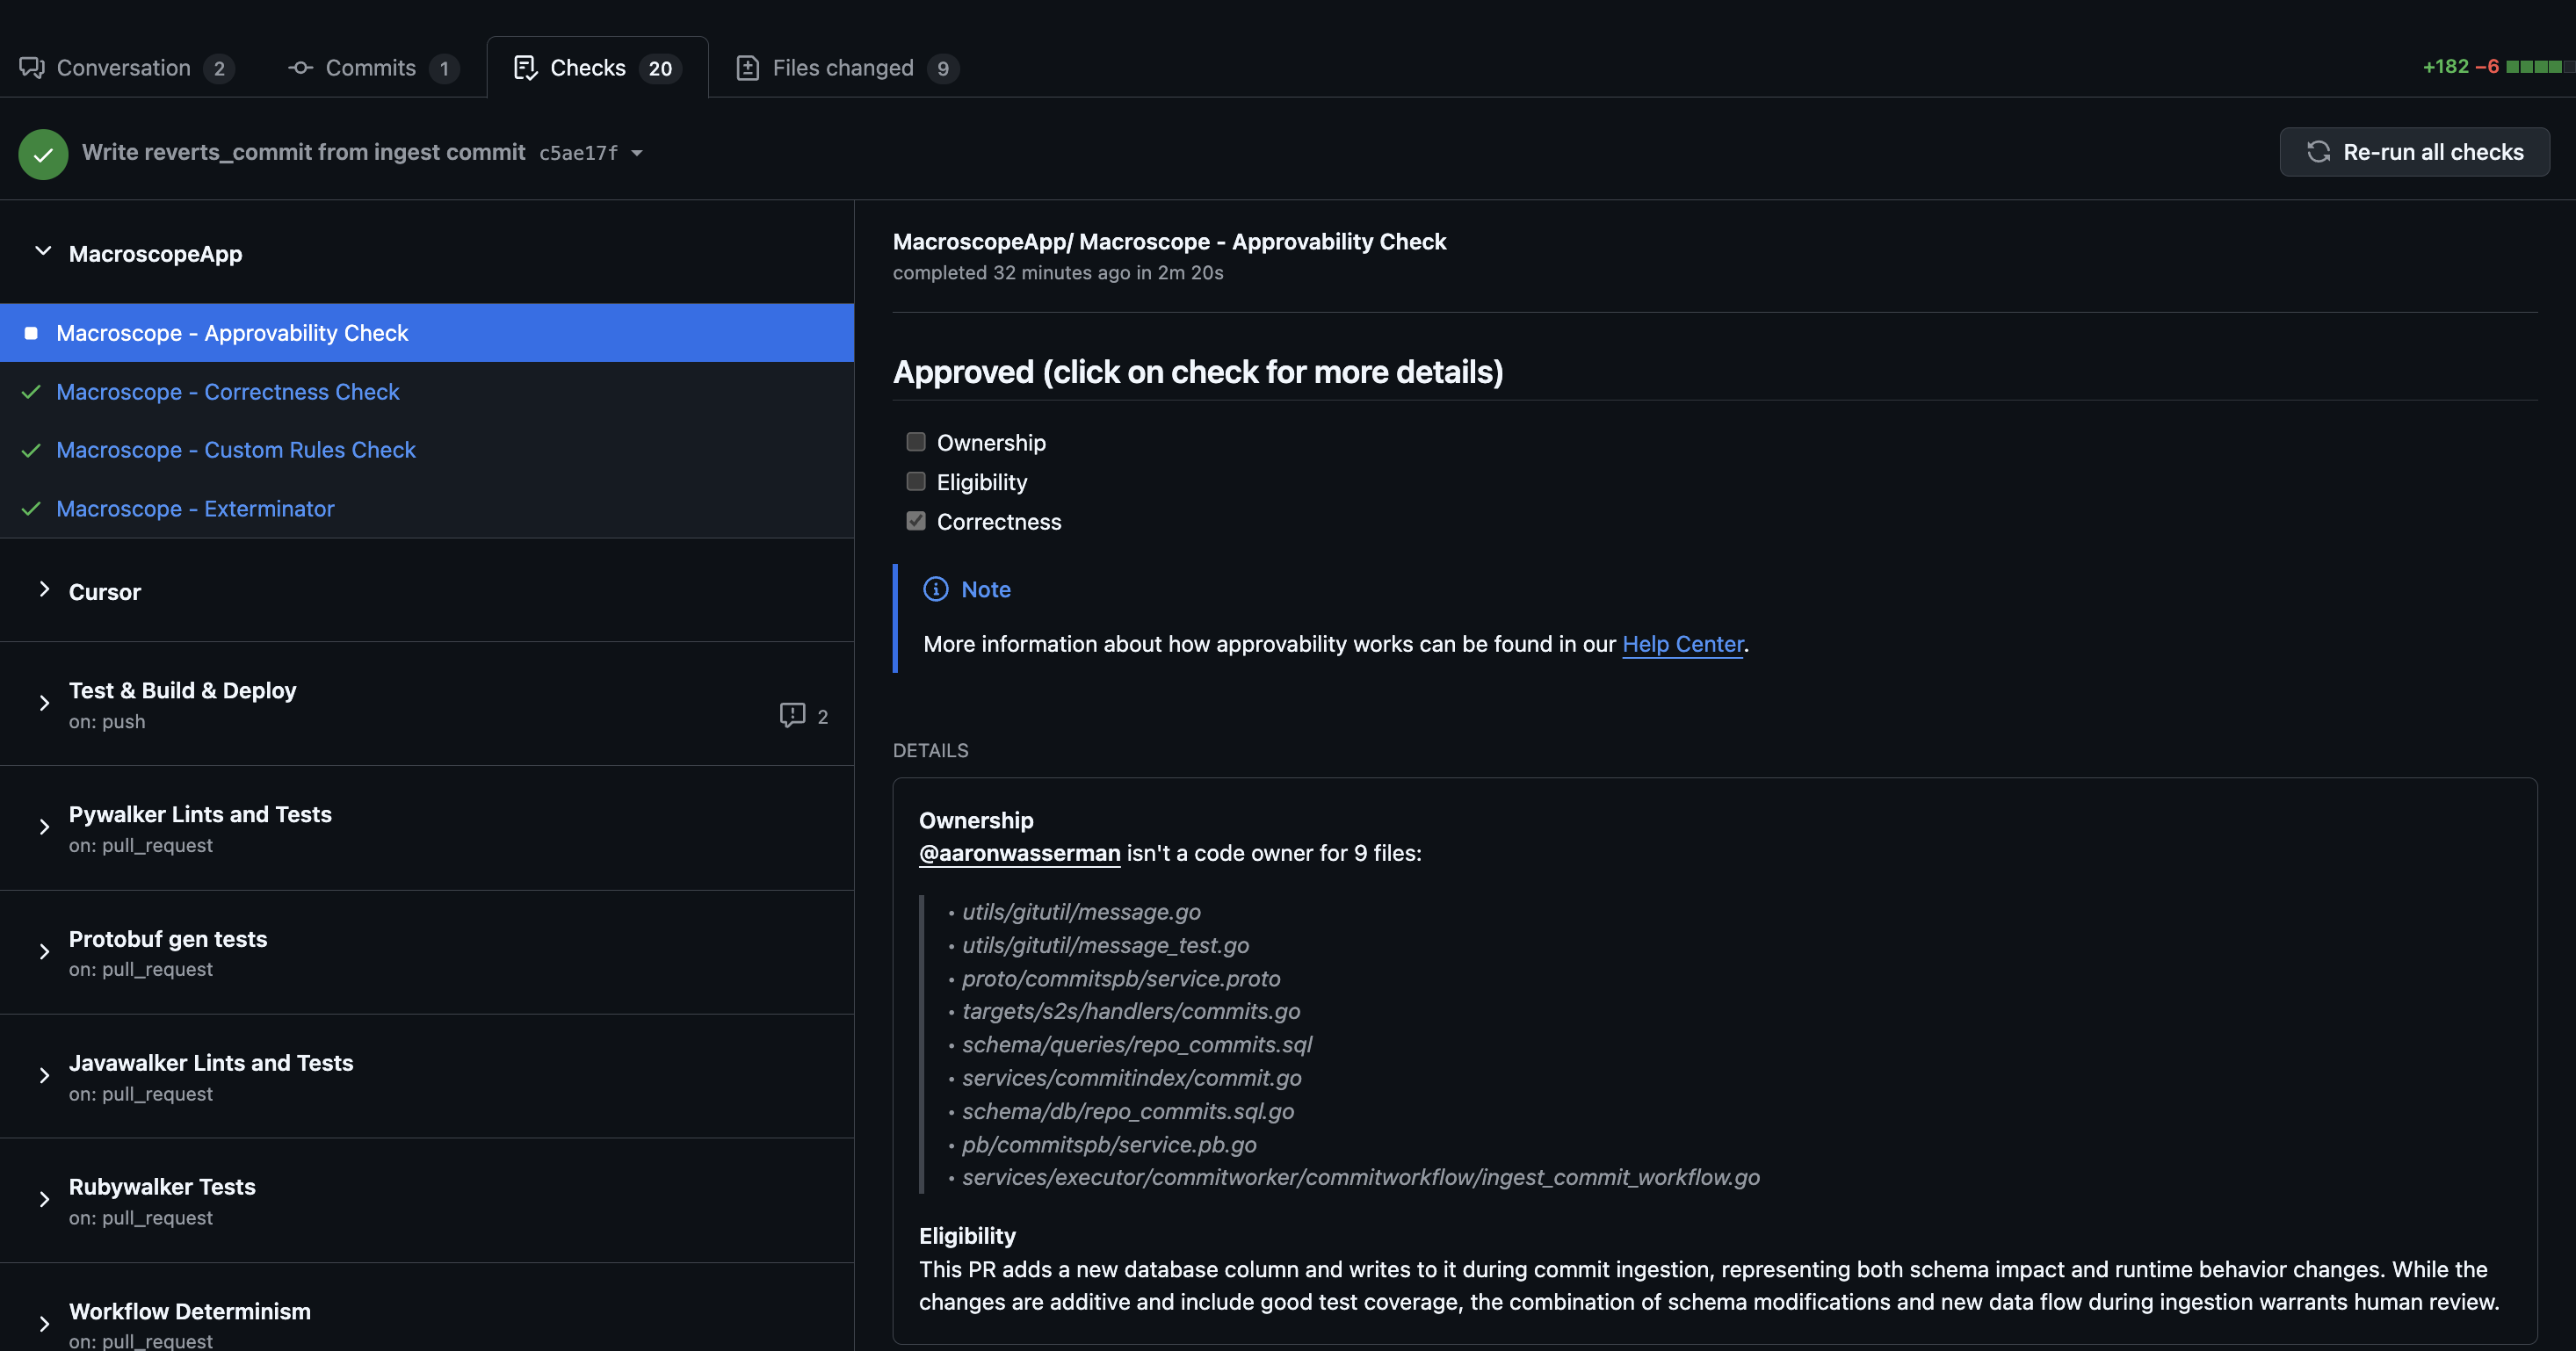Open the Help Center link

1682,644
